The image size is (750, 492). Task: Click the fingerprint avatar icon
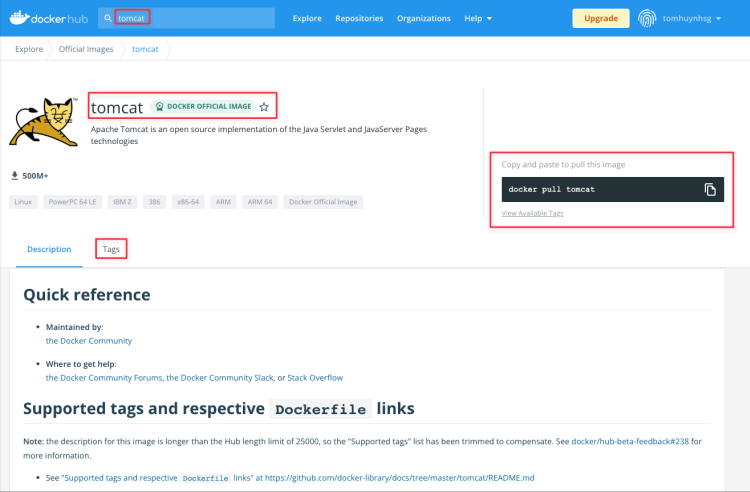647,18
